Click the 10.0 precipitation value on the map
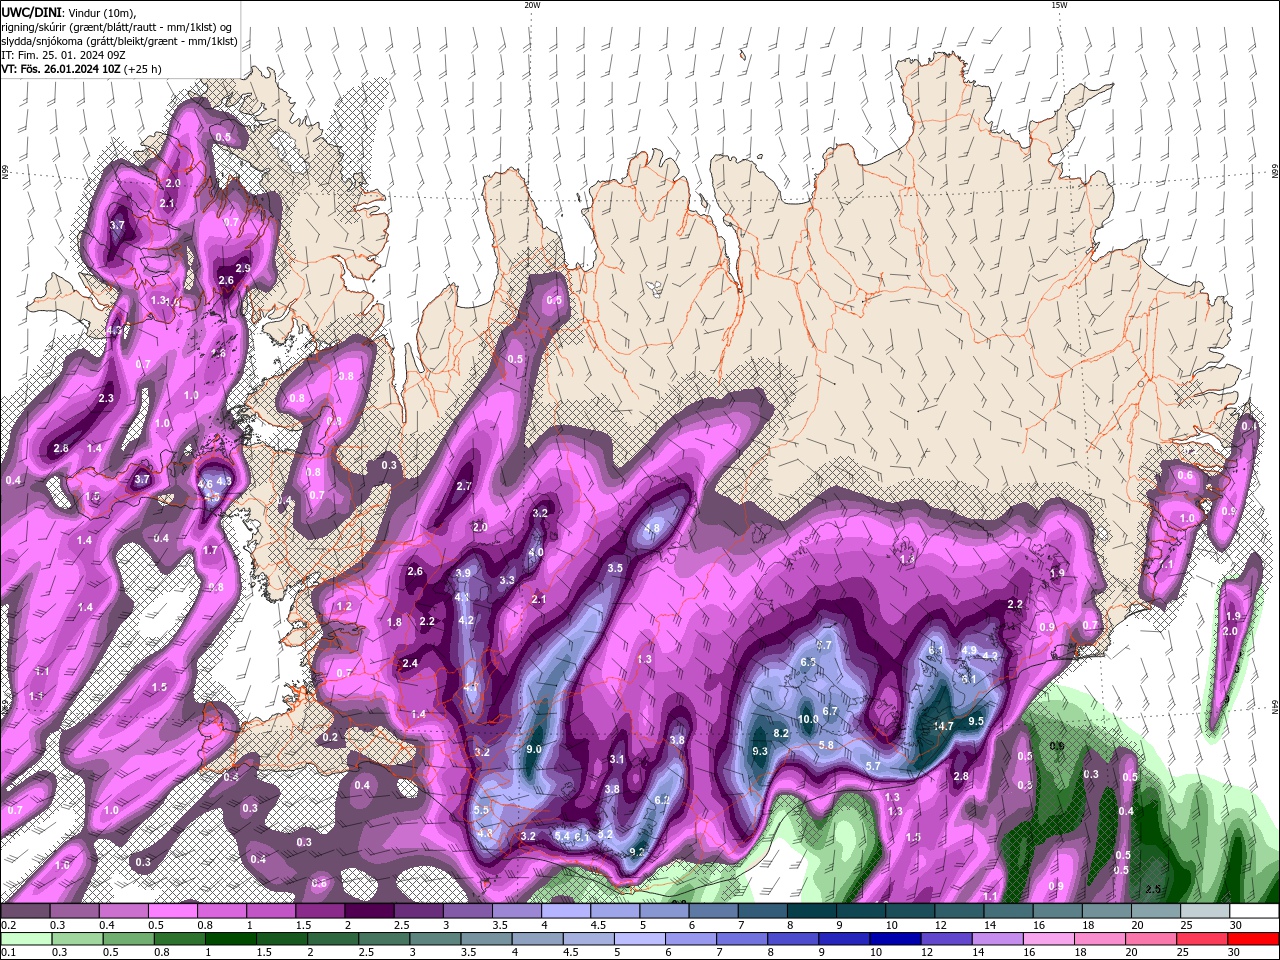This screenshot has width=1280, height=960. pos(808,719)
